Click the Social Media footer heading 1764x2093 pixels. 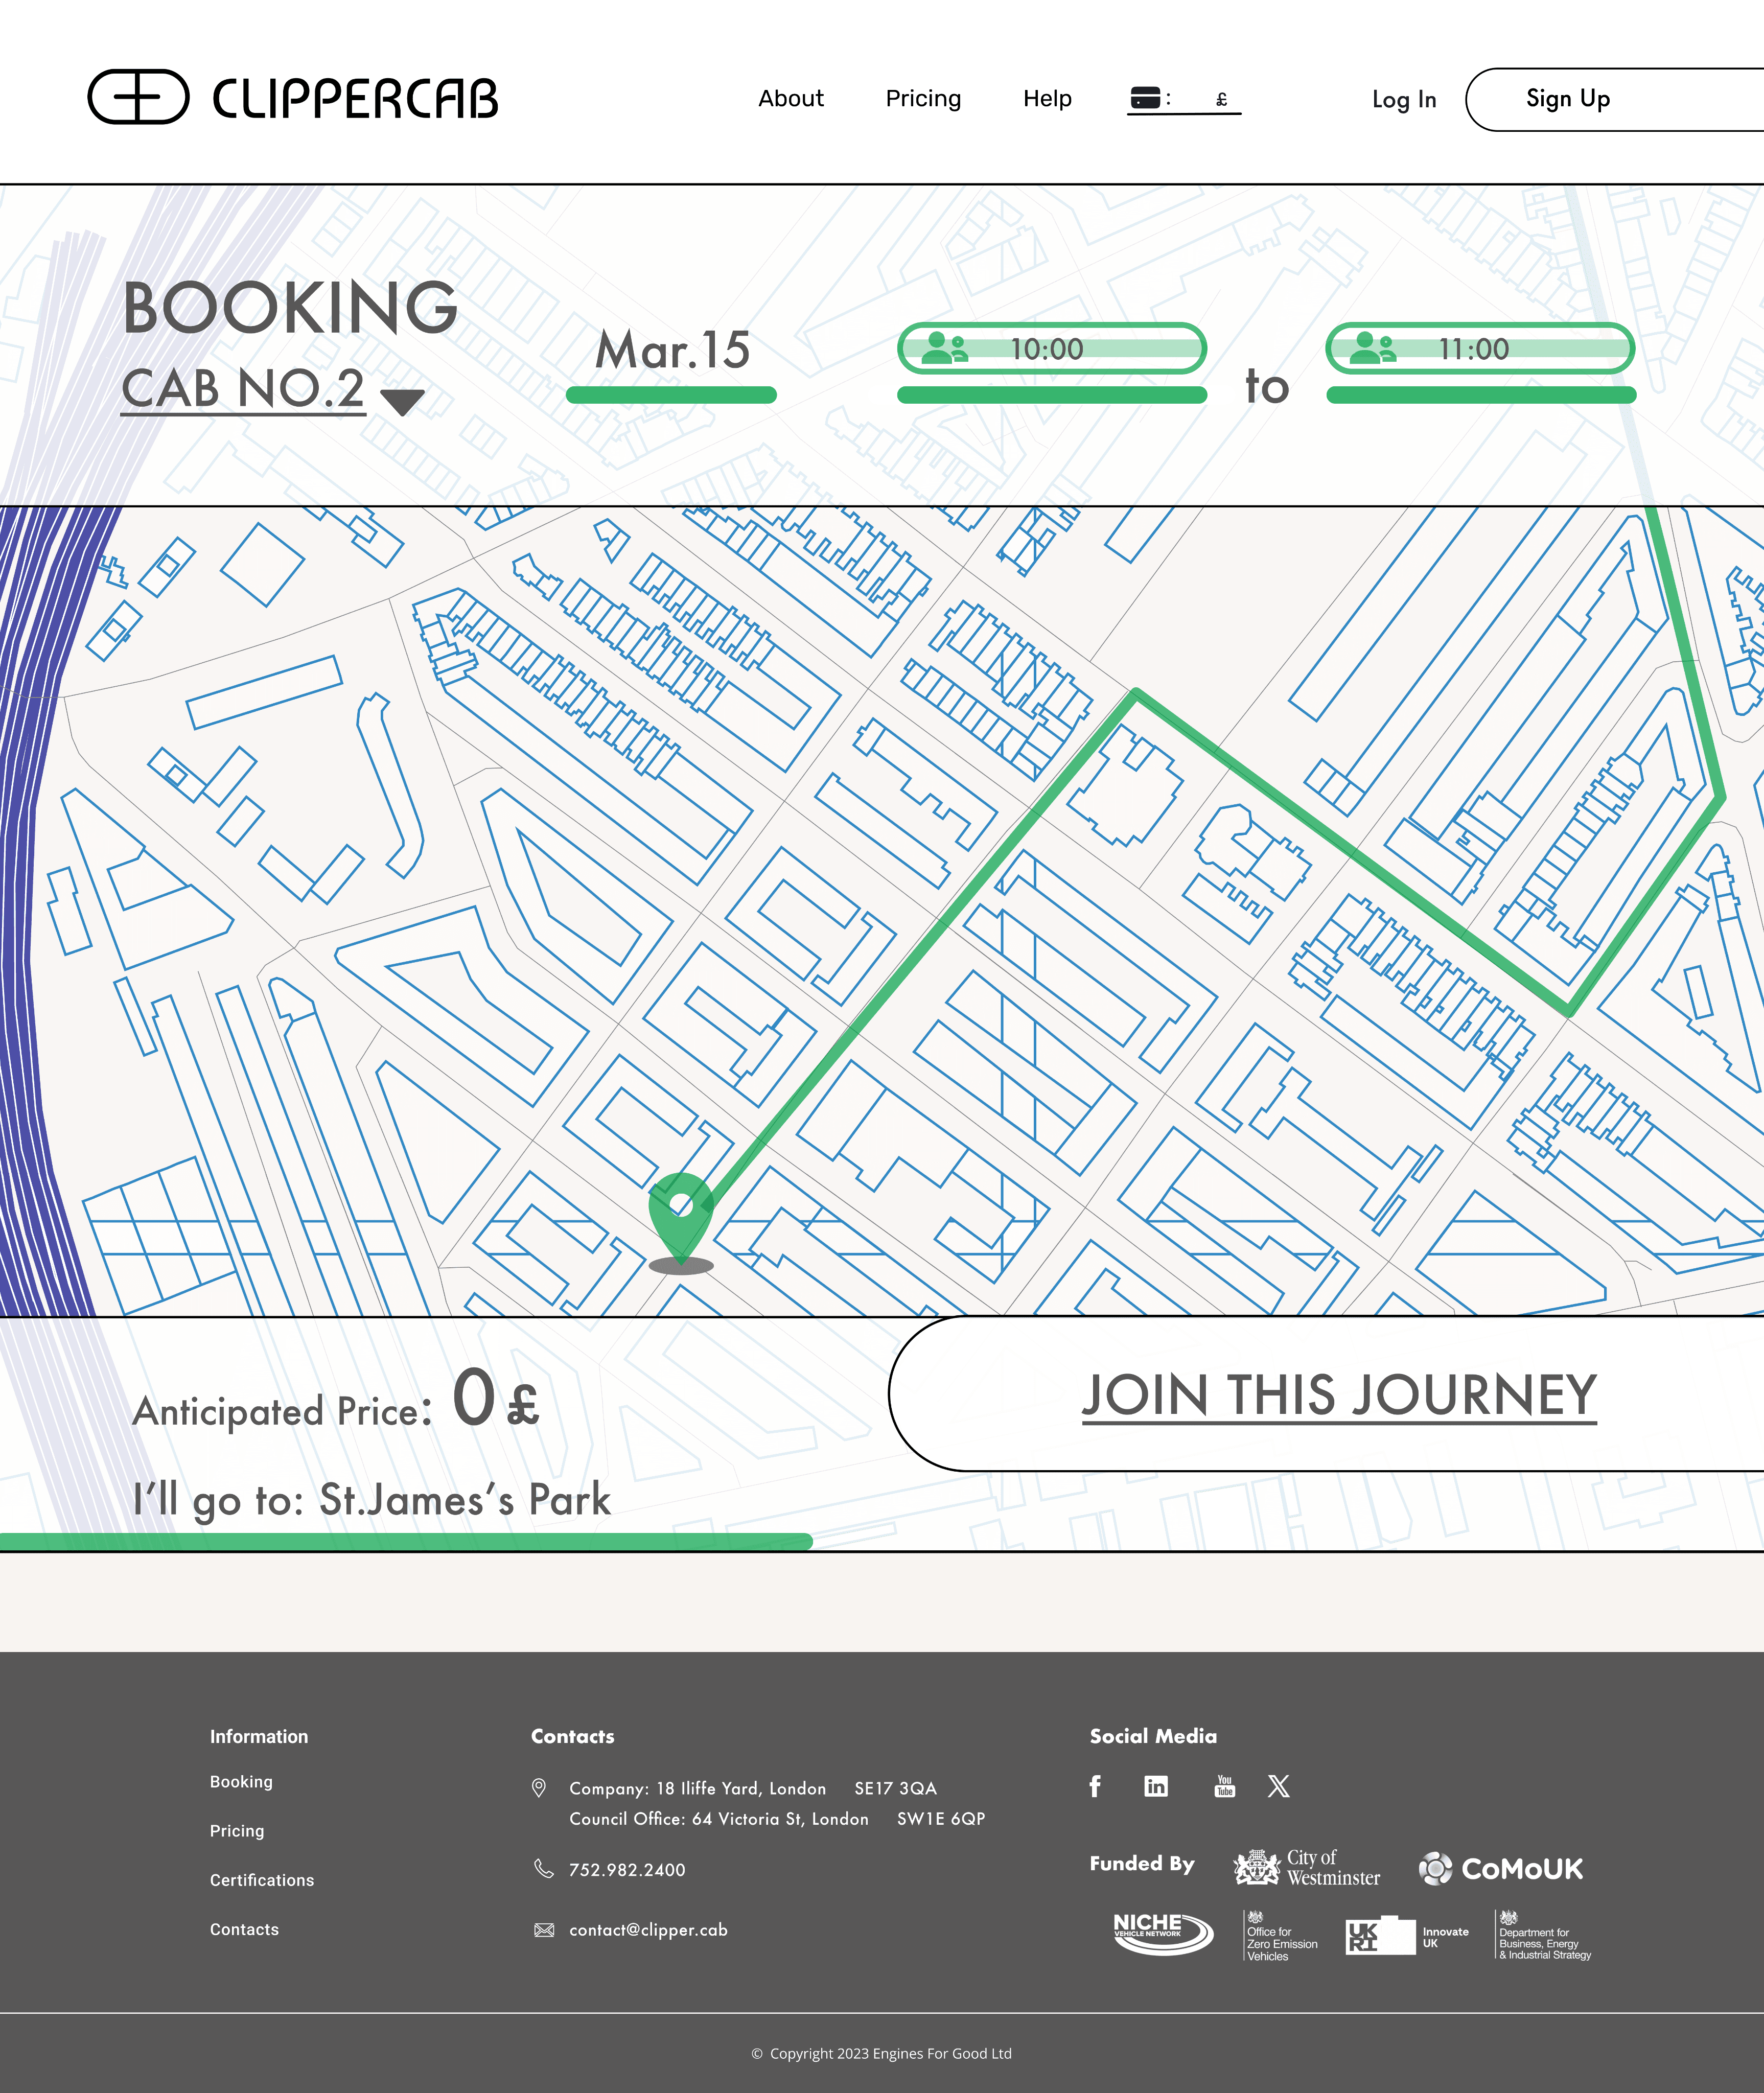click(1153, 1736)
